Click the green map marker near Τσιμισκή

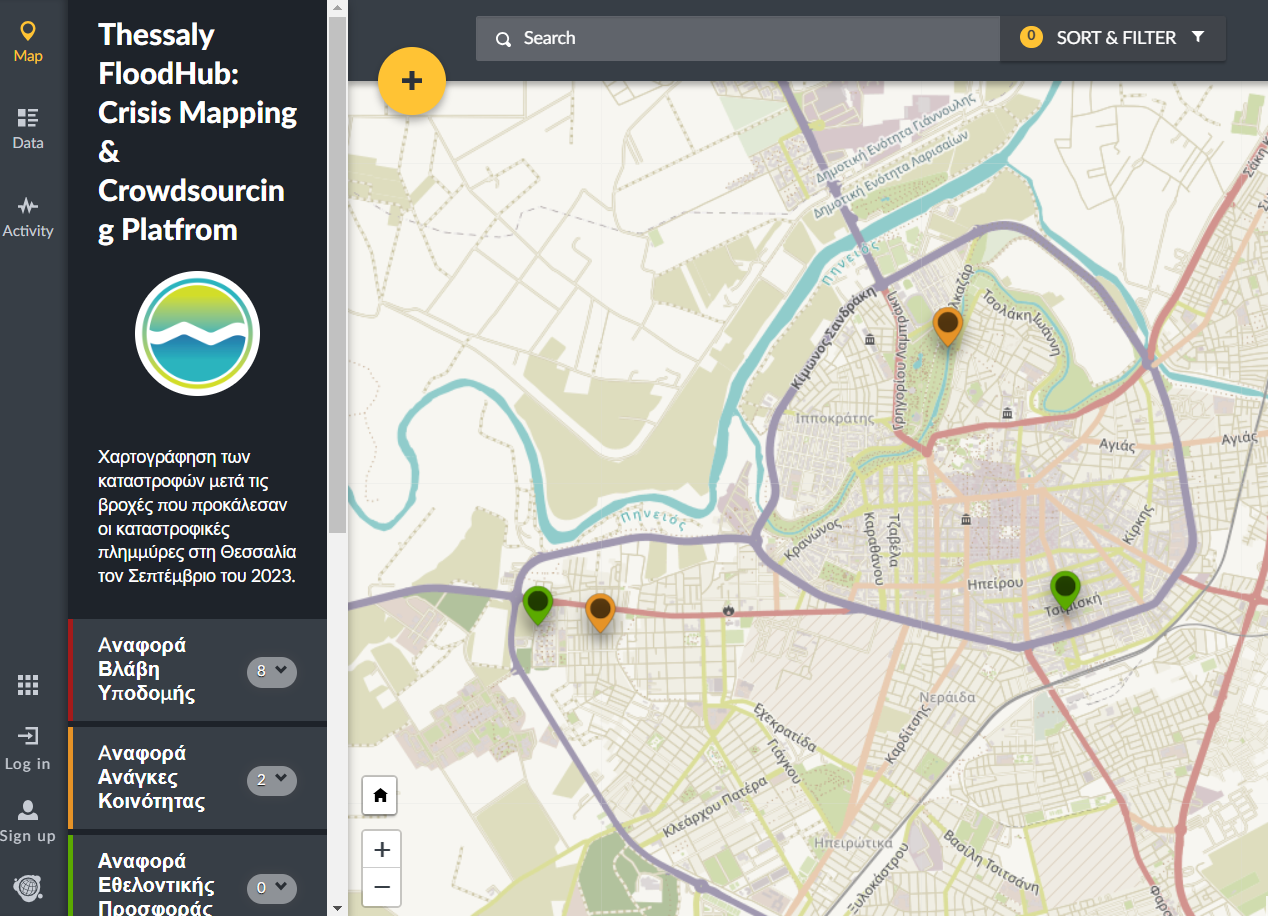pyautogui.click(x=1065, y=588)
